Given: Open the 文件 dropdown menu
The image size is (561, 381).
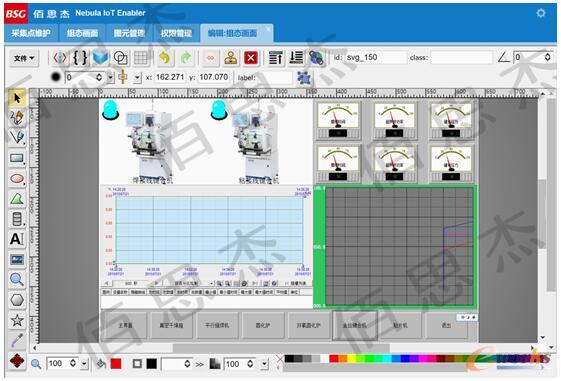Looking at the screenshot, I should tap(24, 58).
